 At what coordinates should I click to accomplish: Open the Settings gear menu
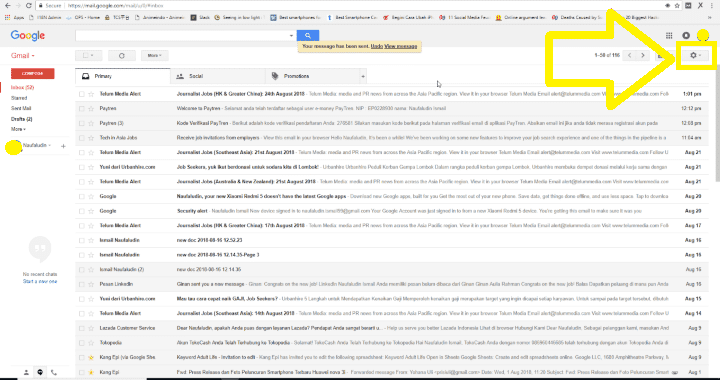pyautogui.click(x=695, y=56)
